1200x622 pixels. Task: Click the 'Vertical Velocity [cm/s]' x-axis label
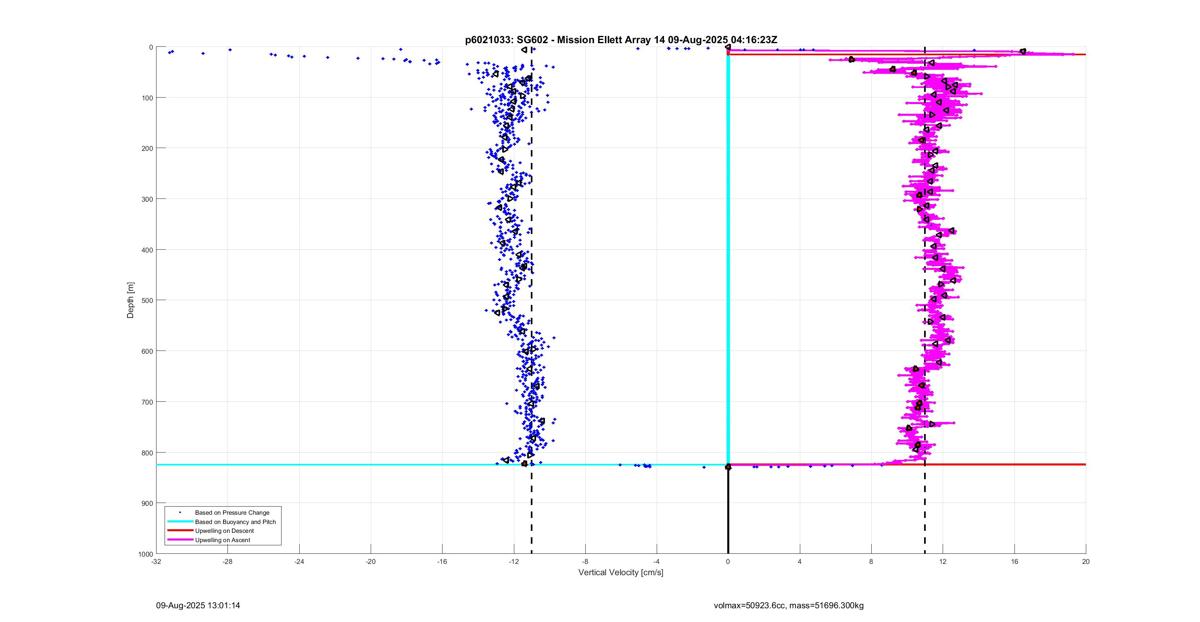[621, 573]
